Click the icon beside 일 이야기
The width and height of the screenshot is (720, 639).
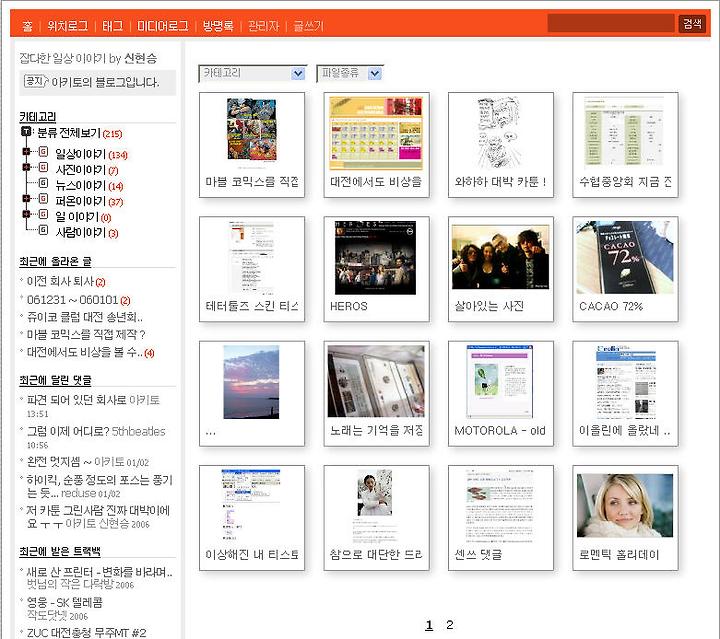(43, 214)
